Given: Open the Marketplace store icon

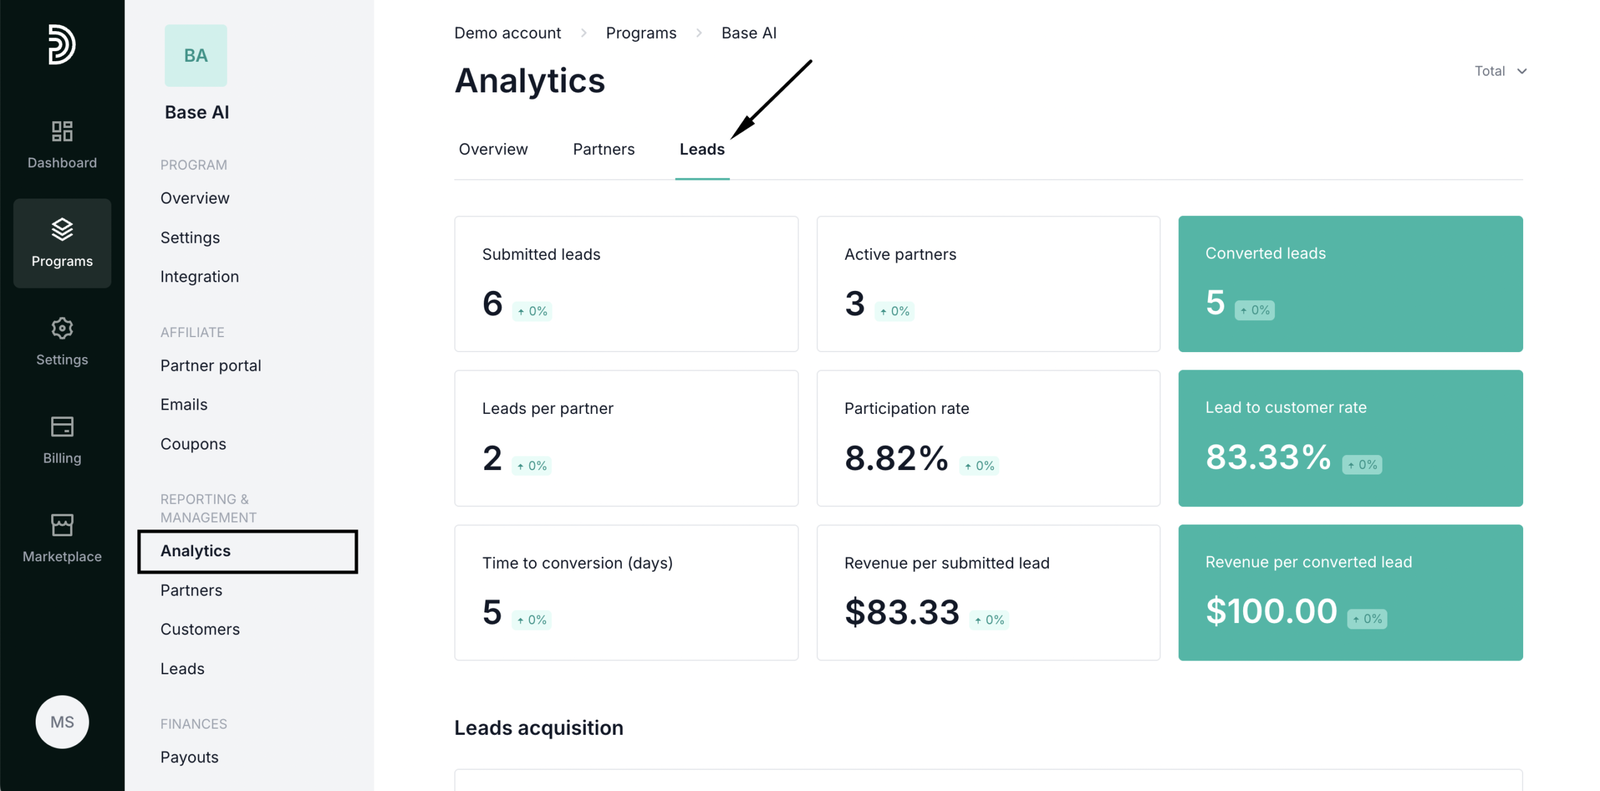Looking at the screenshot, I should pos(62,525).
